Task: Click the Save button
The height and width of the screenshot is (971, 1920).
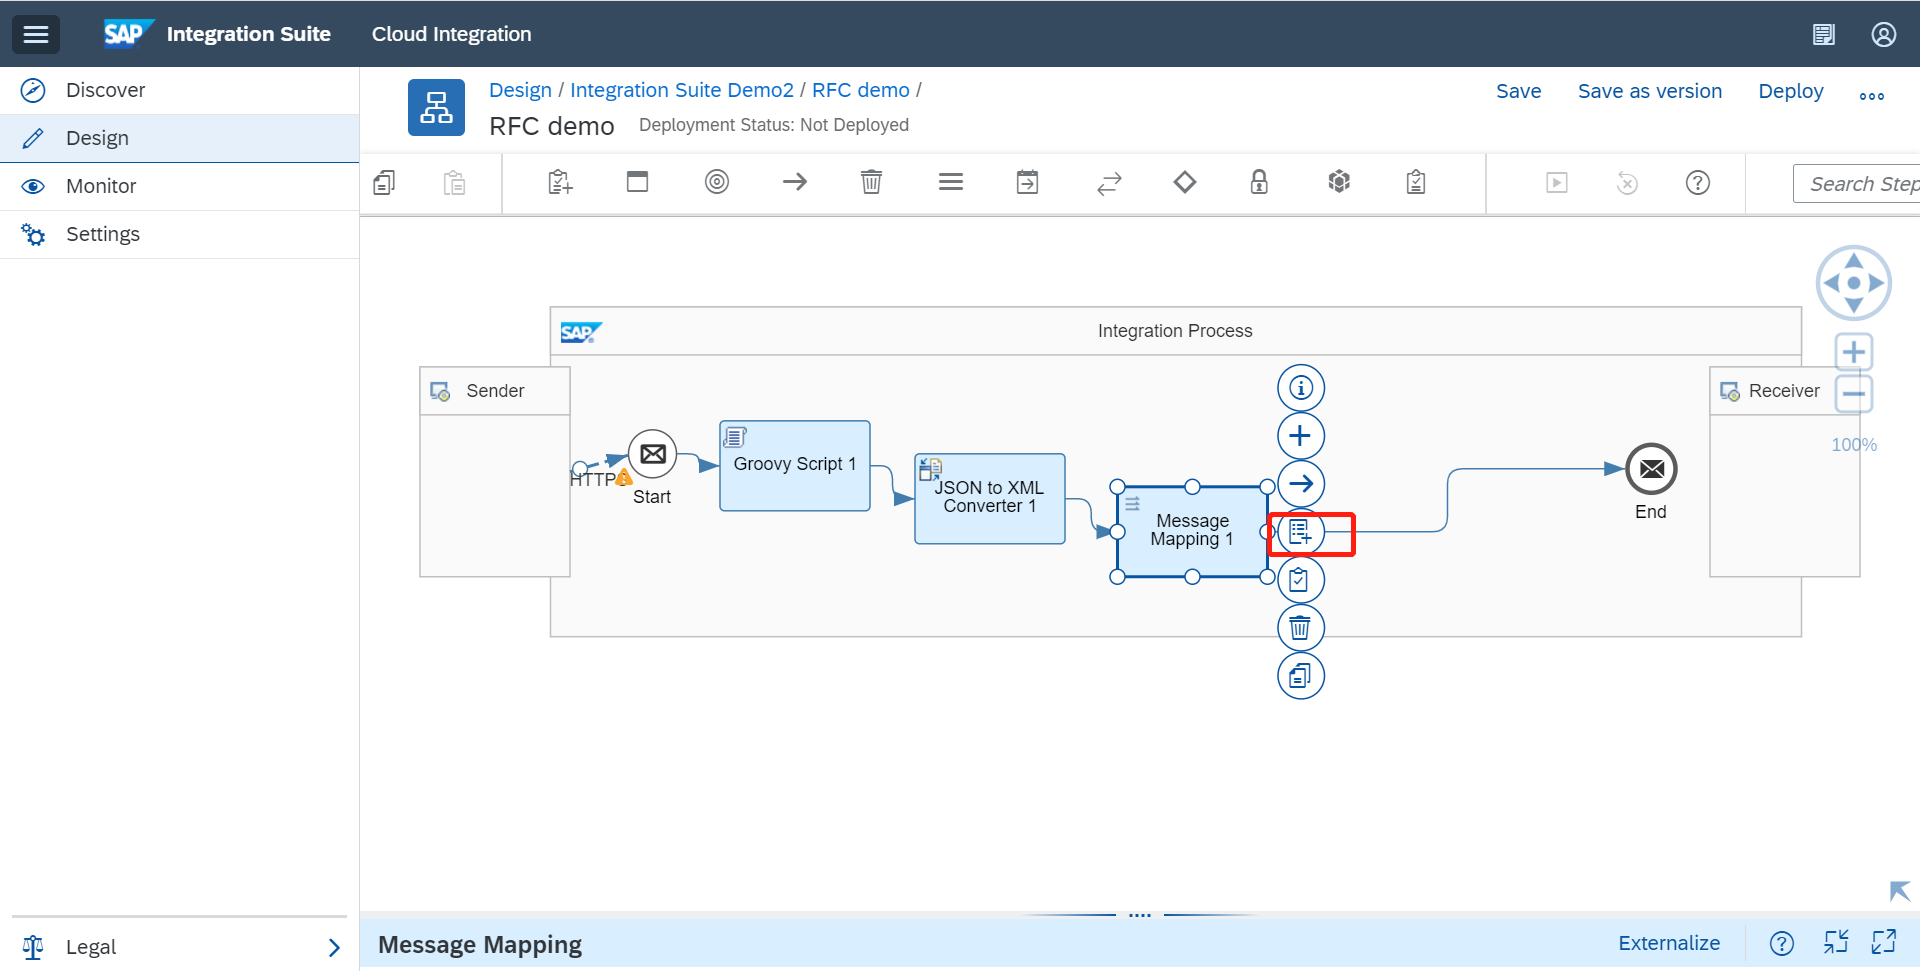Action: (1519, 91)
